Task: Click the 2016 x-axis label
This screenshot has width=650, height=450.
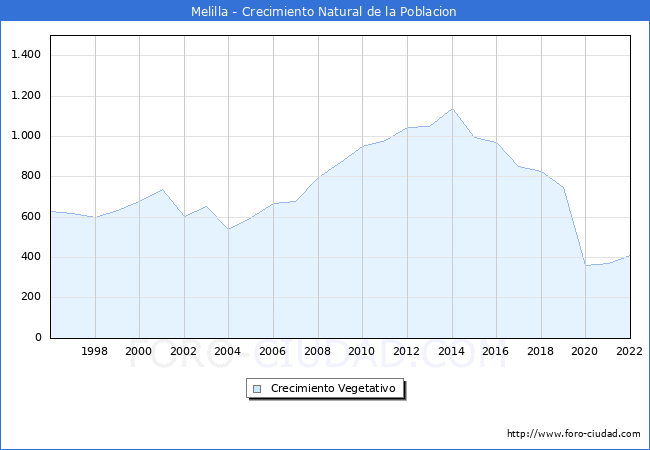Action: pos(495,351)
